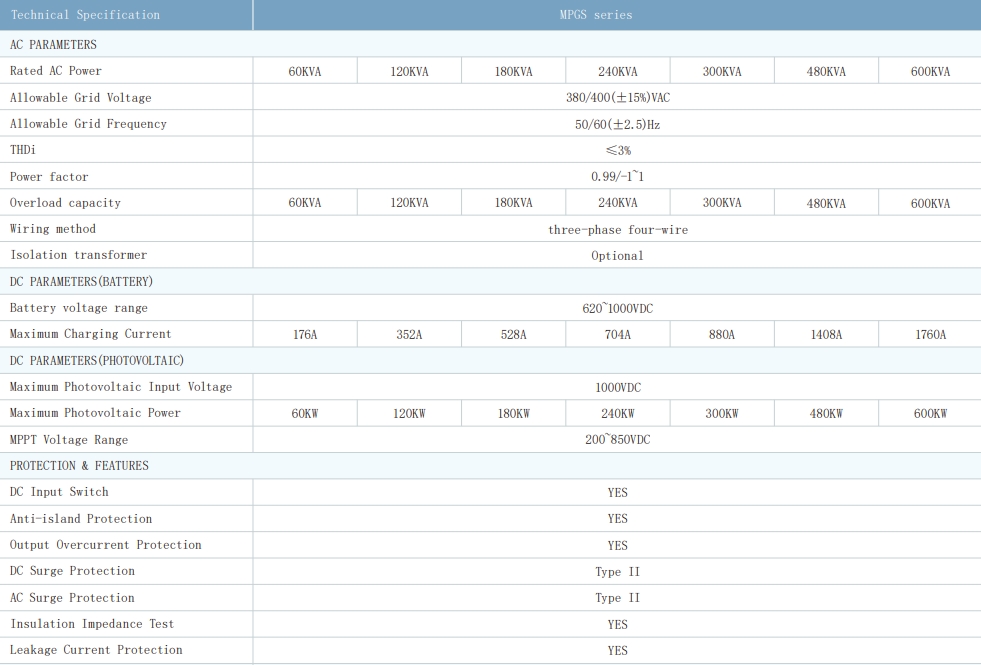
Task: Click 120KW in Maximum Photovoltaic Power row
Action: point(409,414)
